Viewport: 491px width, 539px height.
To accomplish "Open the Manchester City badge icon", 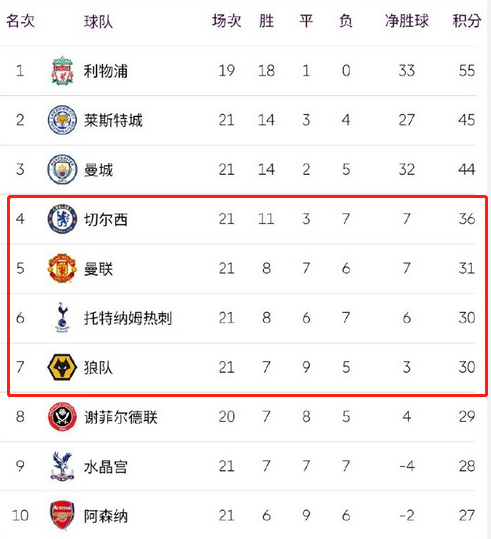I will 62,169.
